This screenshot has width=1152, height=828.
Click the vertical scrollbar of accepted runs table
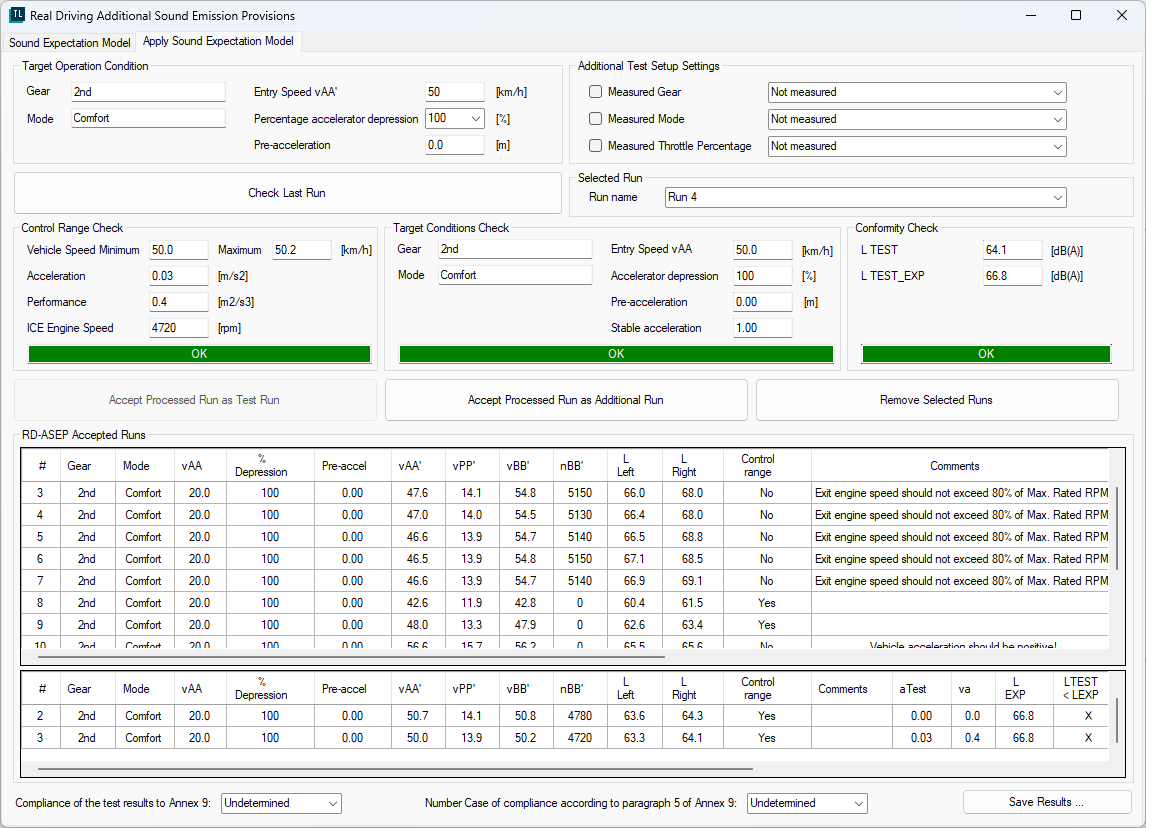point(1117,528)
